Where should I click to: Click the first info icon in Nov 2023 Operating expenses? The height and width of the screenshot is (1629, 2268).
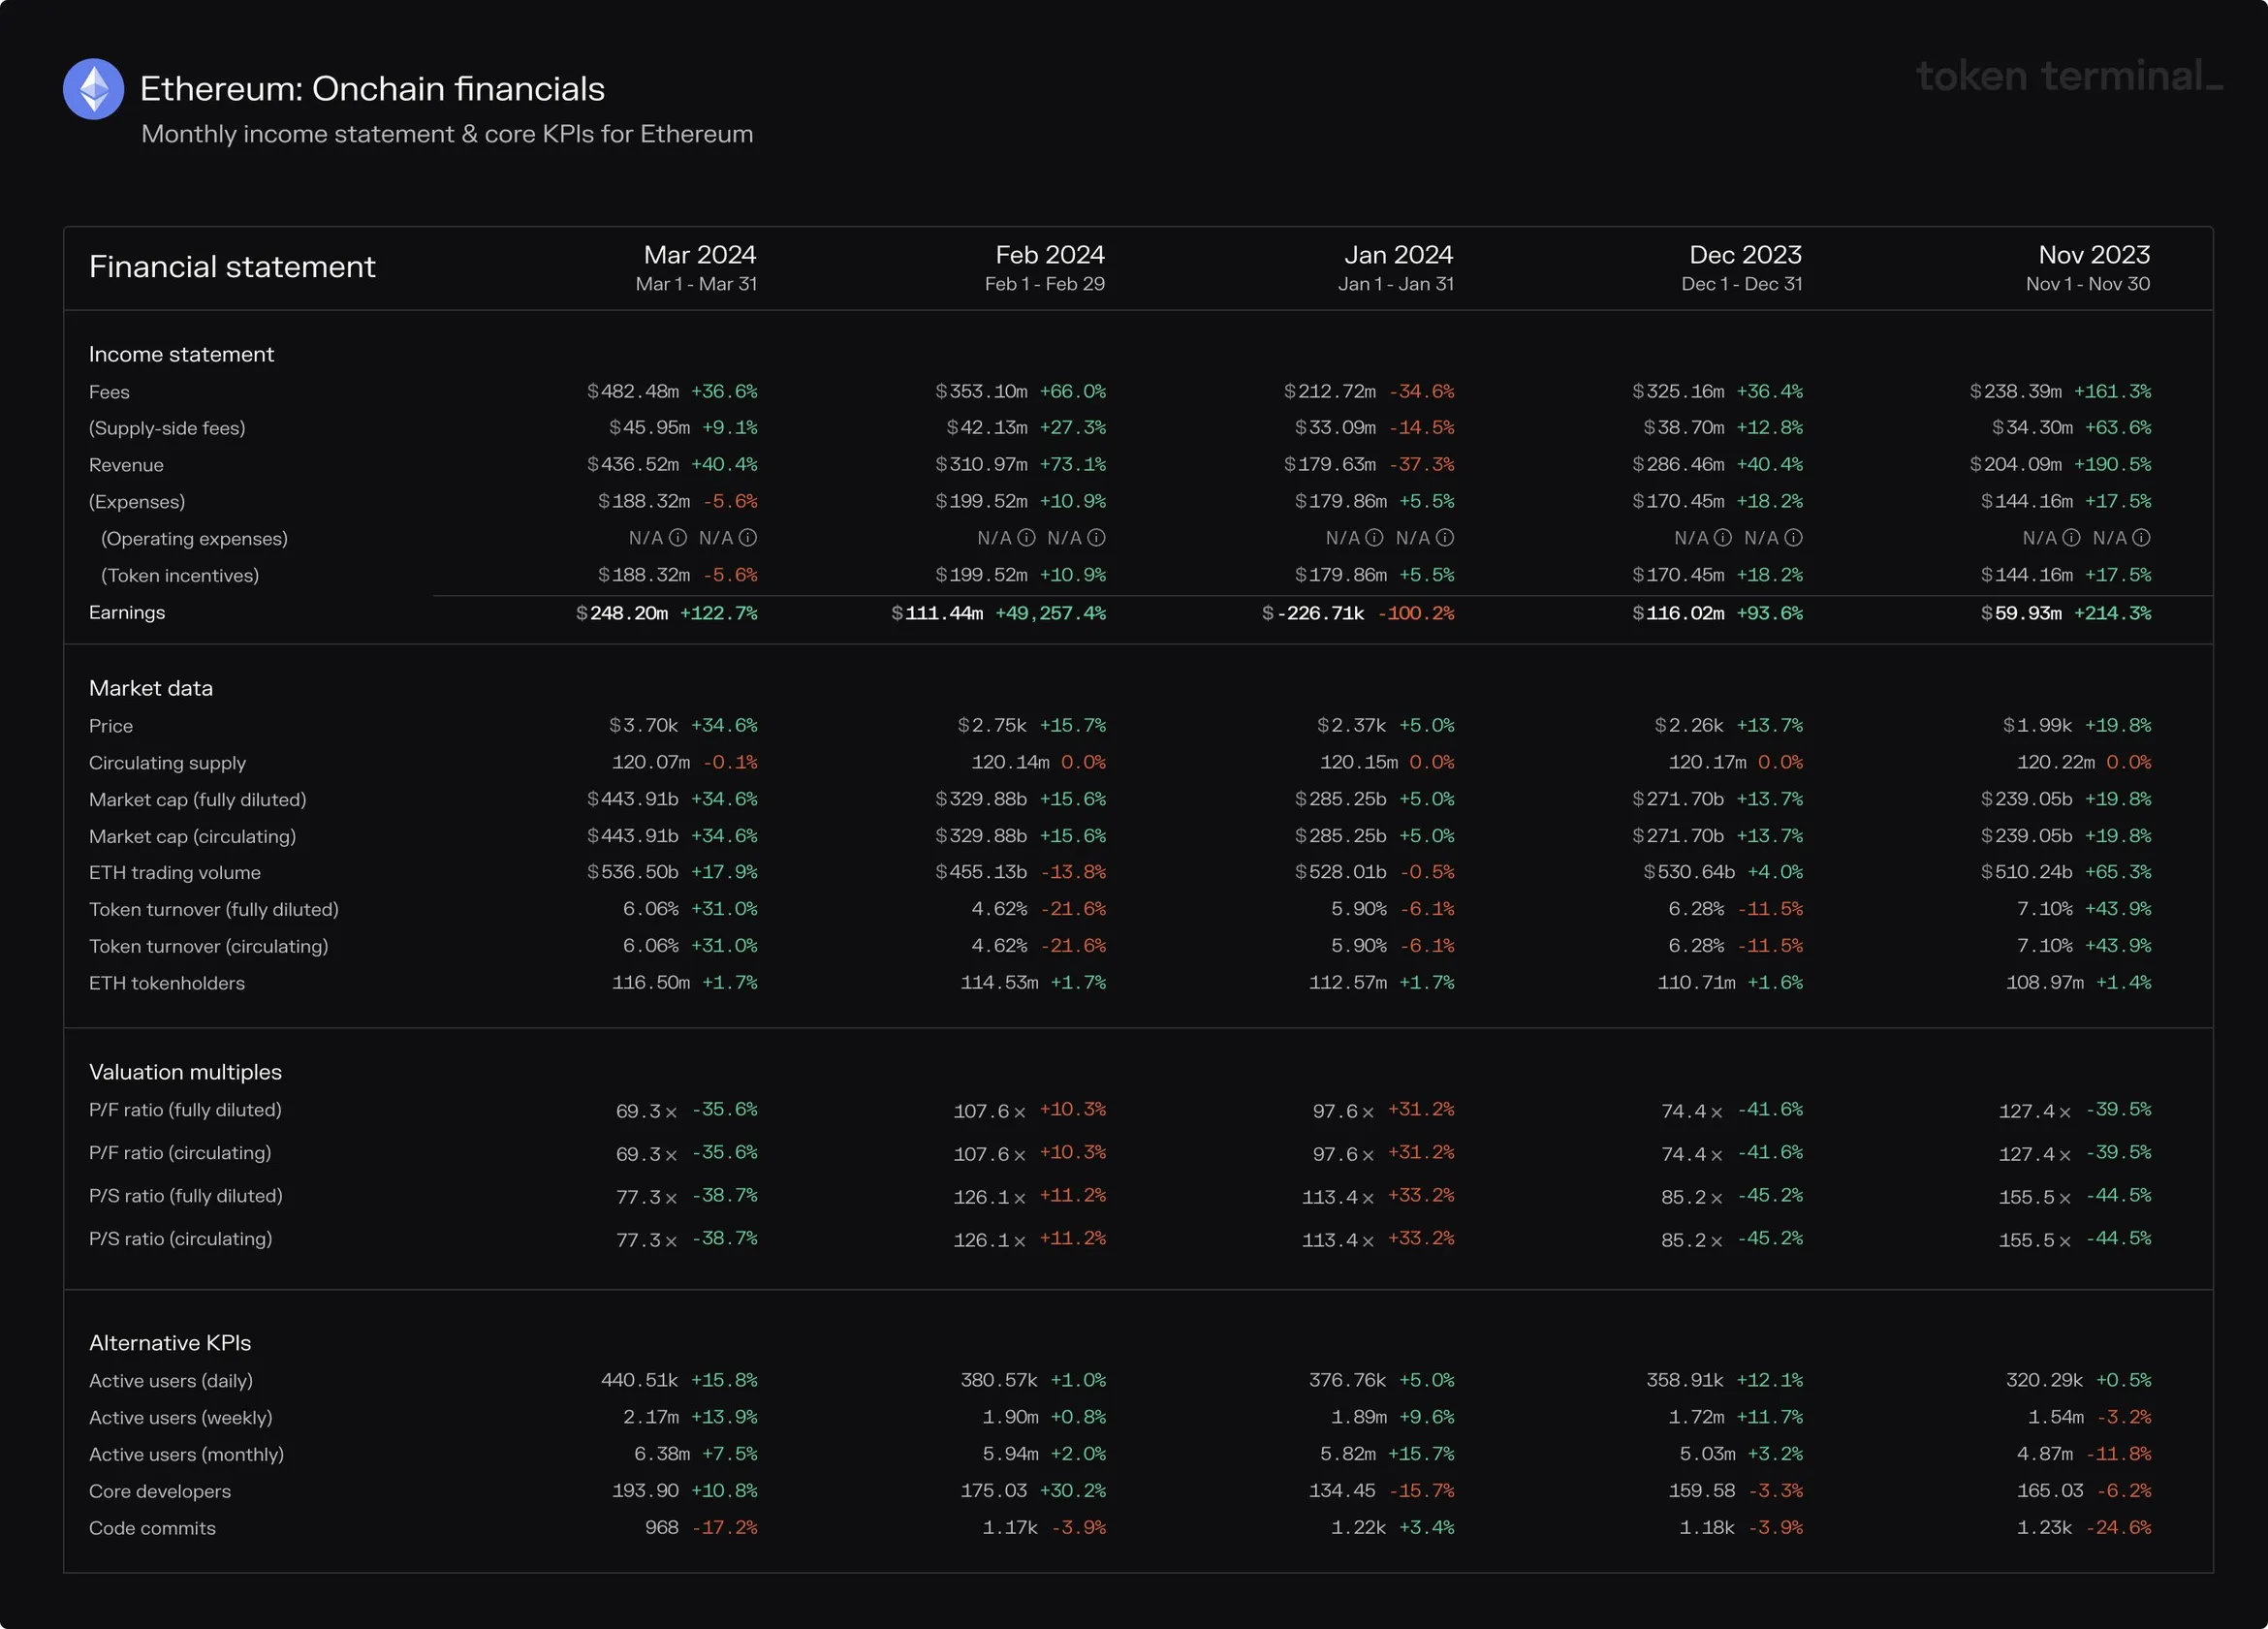(2072, 538)
